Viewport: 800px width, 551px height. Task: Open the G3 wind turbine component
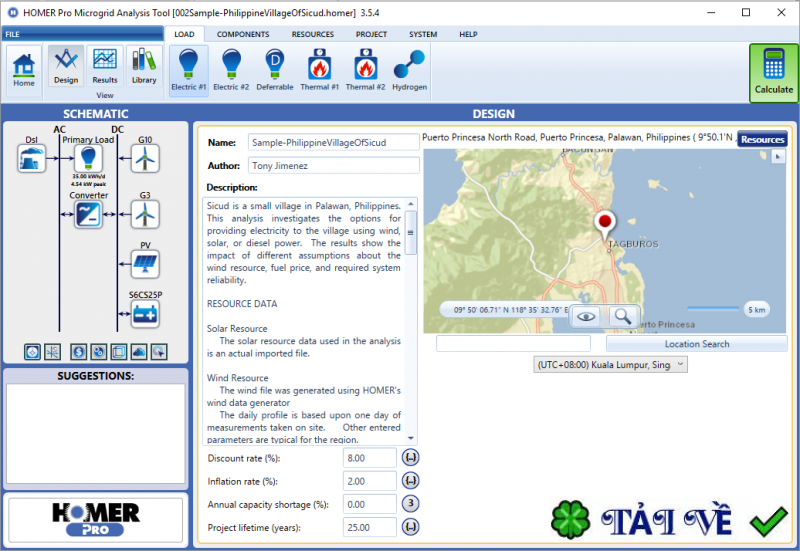(145, 214)
